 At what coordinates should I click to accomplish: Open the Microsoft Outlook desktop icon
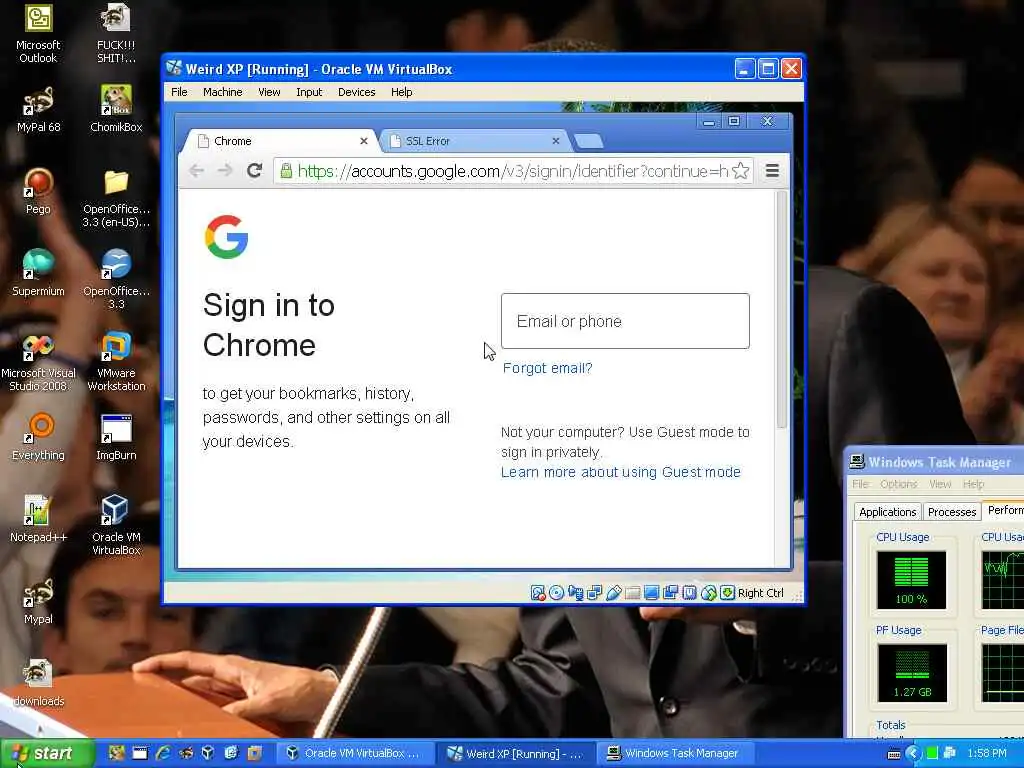click(38, 33)
